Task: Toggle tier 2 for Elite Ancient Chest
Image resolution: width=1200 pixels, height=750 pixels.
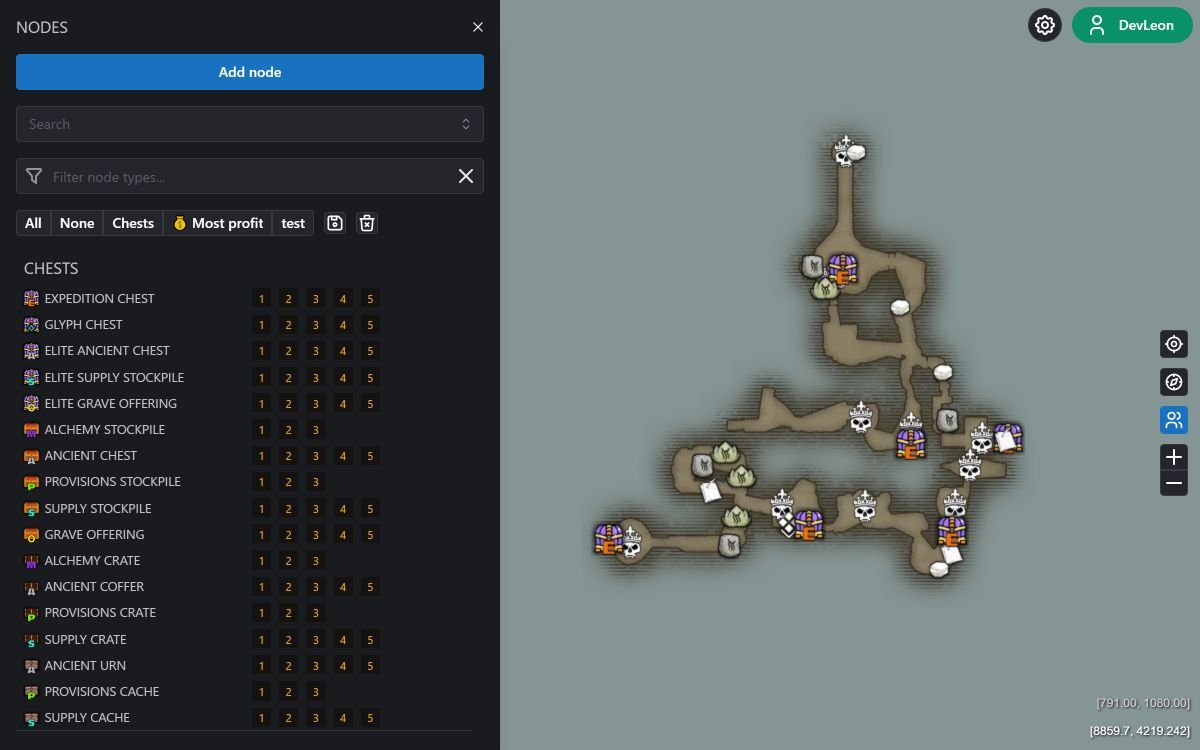Action: click(x=288, y=350)
